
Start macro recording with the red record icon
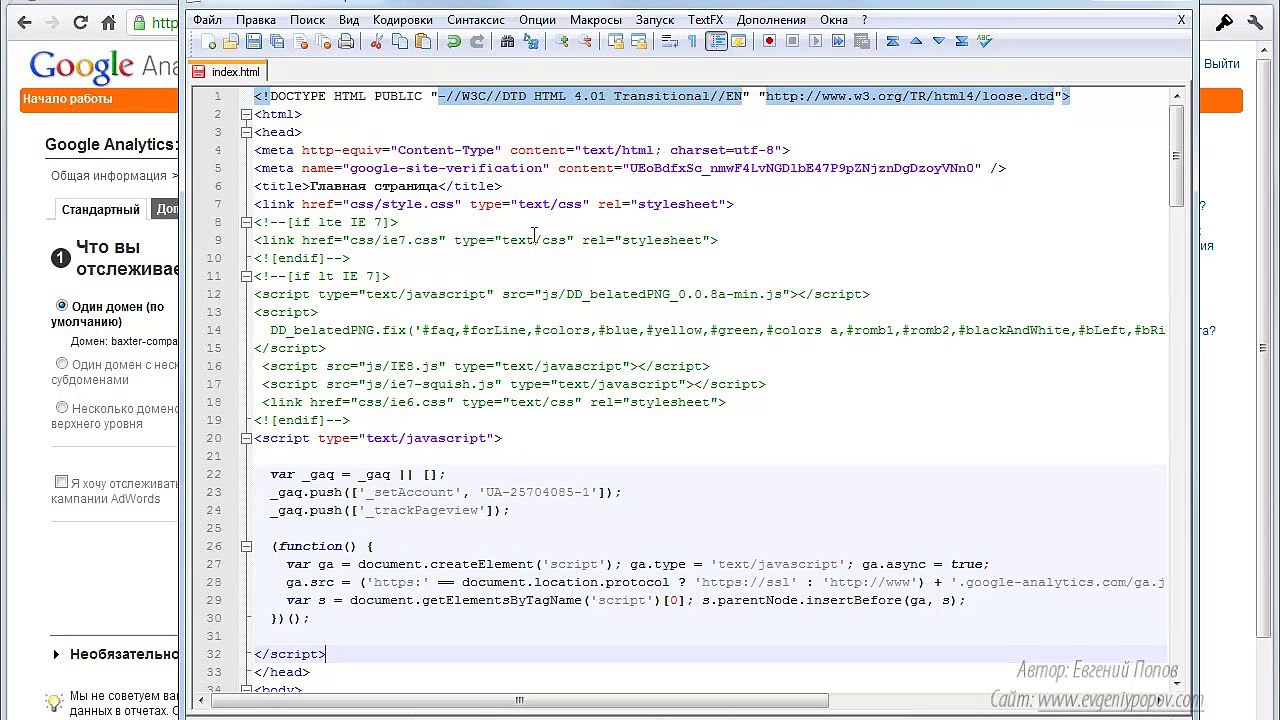click(769, 41)
